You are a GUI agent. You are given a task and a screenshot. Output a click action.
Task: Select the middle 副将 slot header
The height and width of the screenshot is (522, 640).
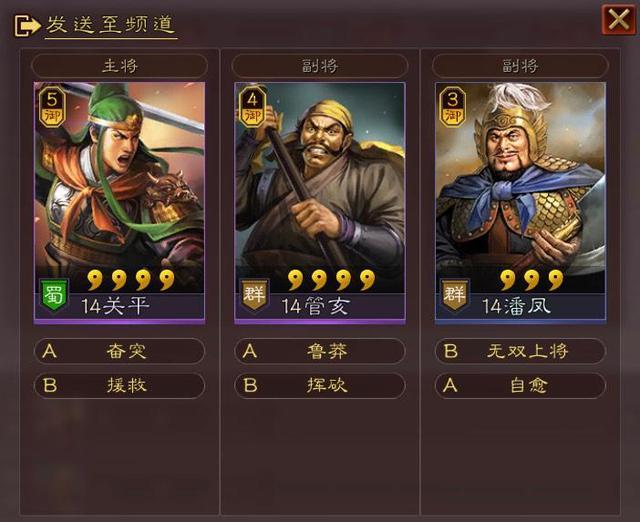tap(320, 66)
